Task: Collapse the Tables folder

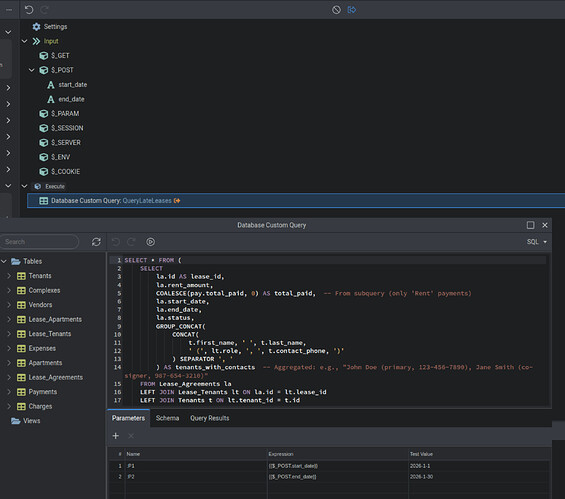Action: [4, 261]
